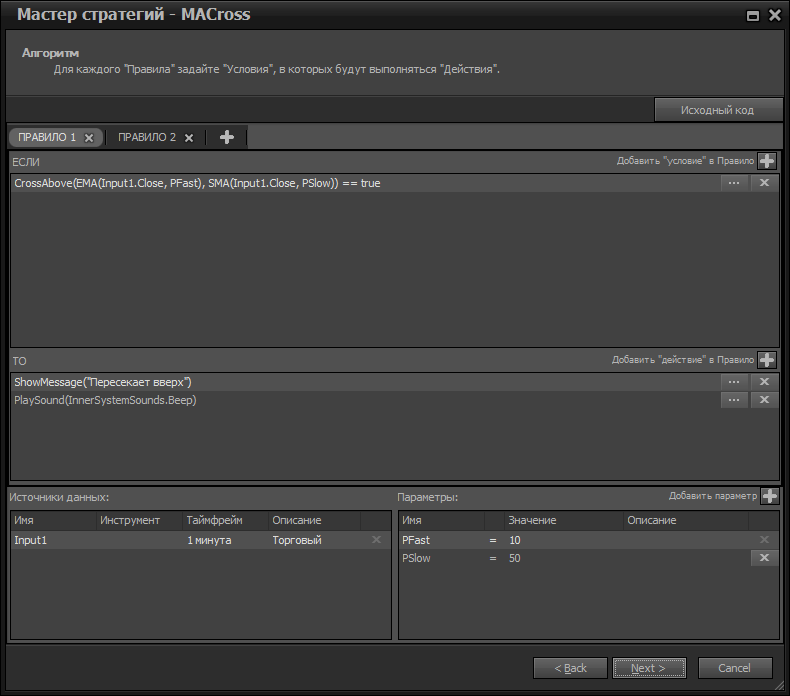Click the PFast value field
This screenshot has height=696, width=790.
click(x=560, y=540)
